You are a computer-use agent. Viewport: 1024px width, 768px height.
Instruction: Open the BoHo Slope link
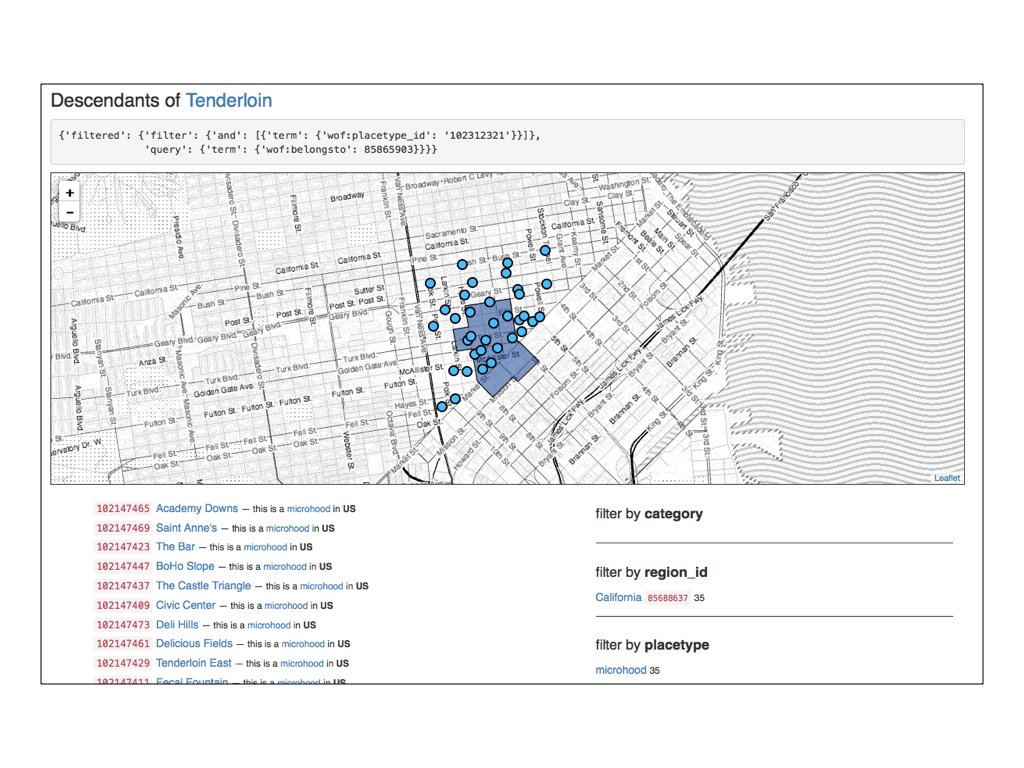(185, 567)
